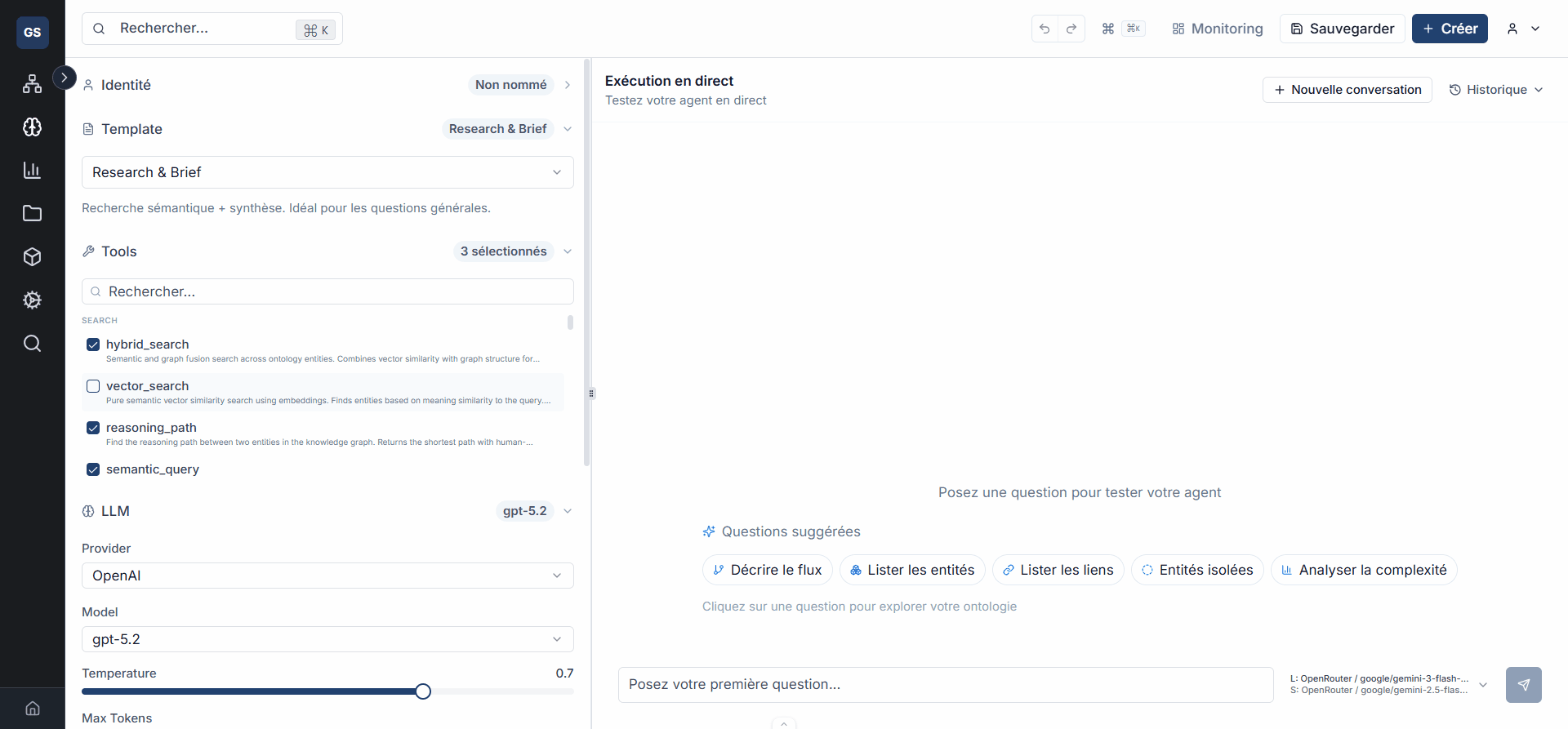Open the Research & Brief template dropdown
The height and width of the screenshot is (729, 1568).
(x=327, y=172)
